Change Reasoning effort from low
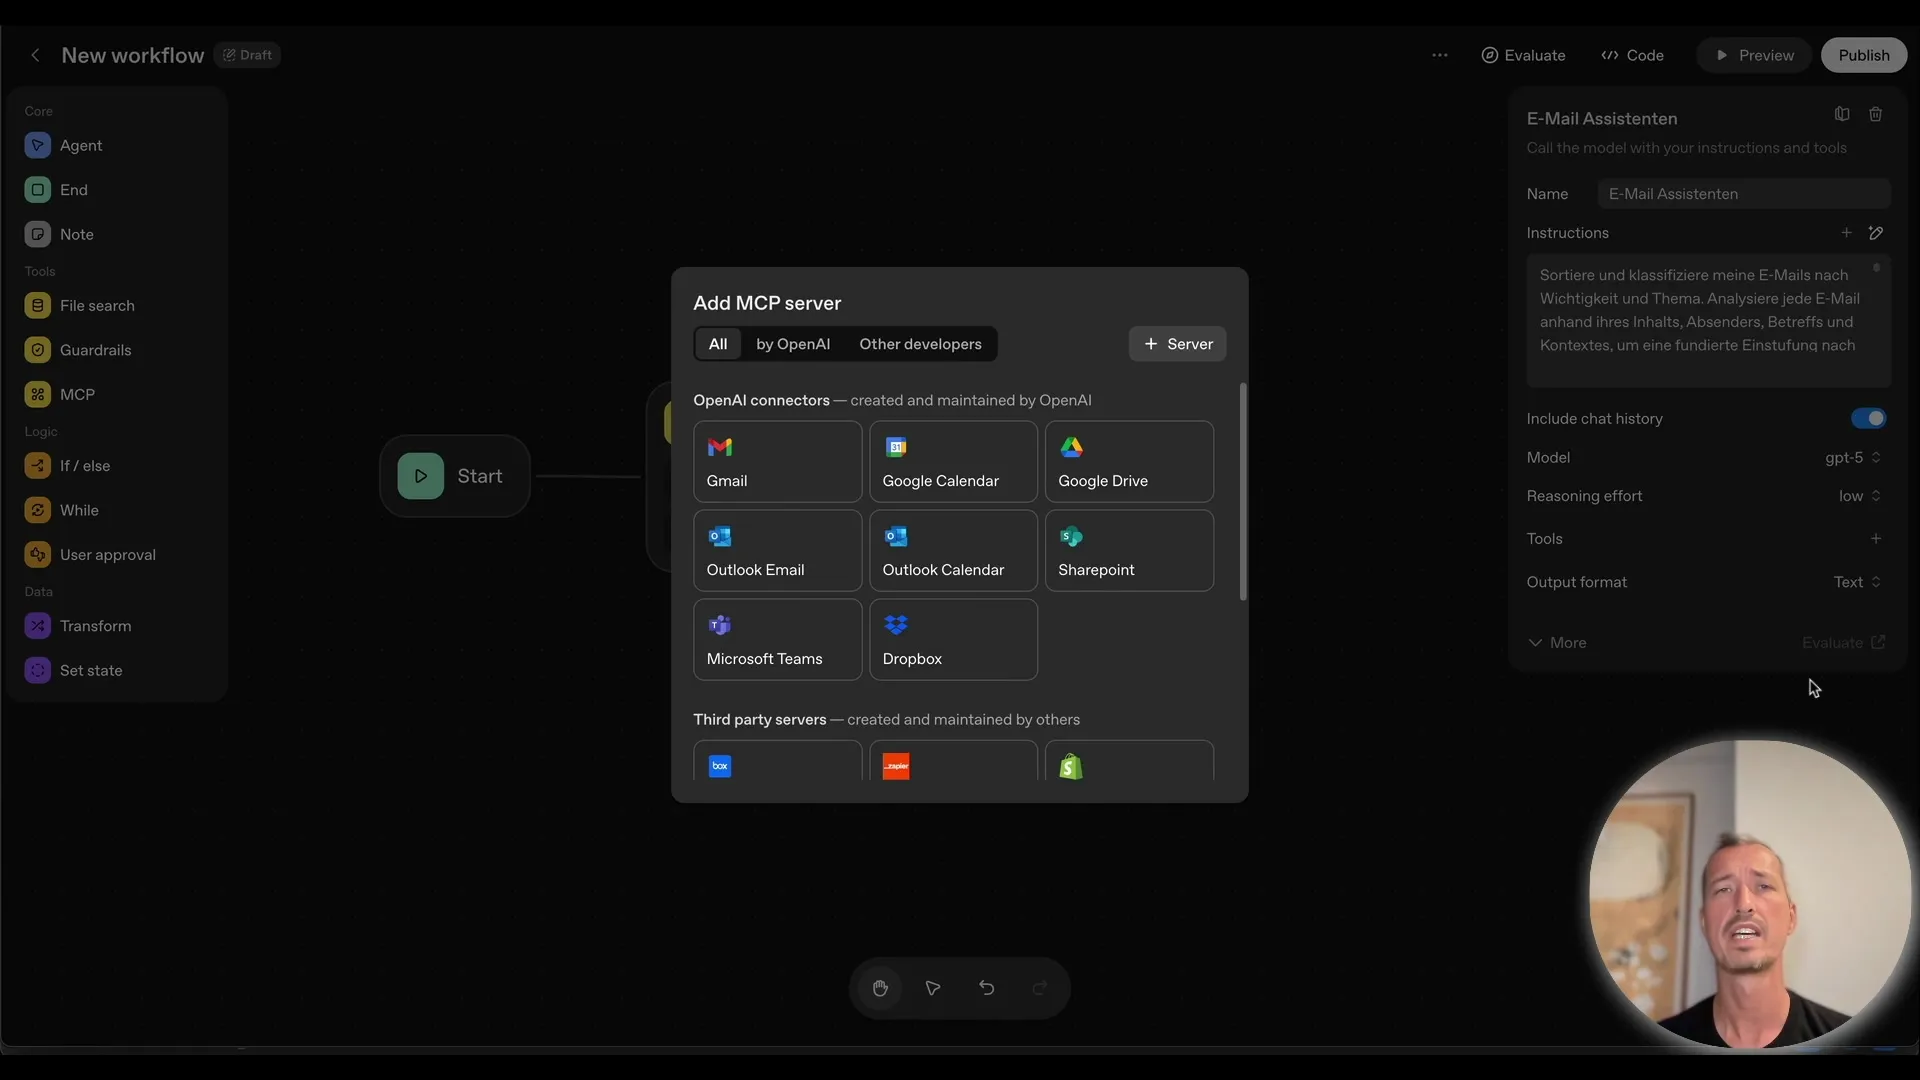The height and width of the screenshot is (1080, 1920). pos(1856,496)
